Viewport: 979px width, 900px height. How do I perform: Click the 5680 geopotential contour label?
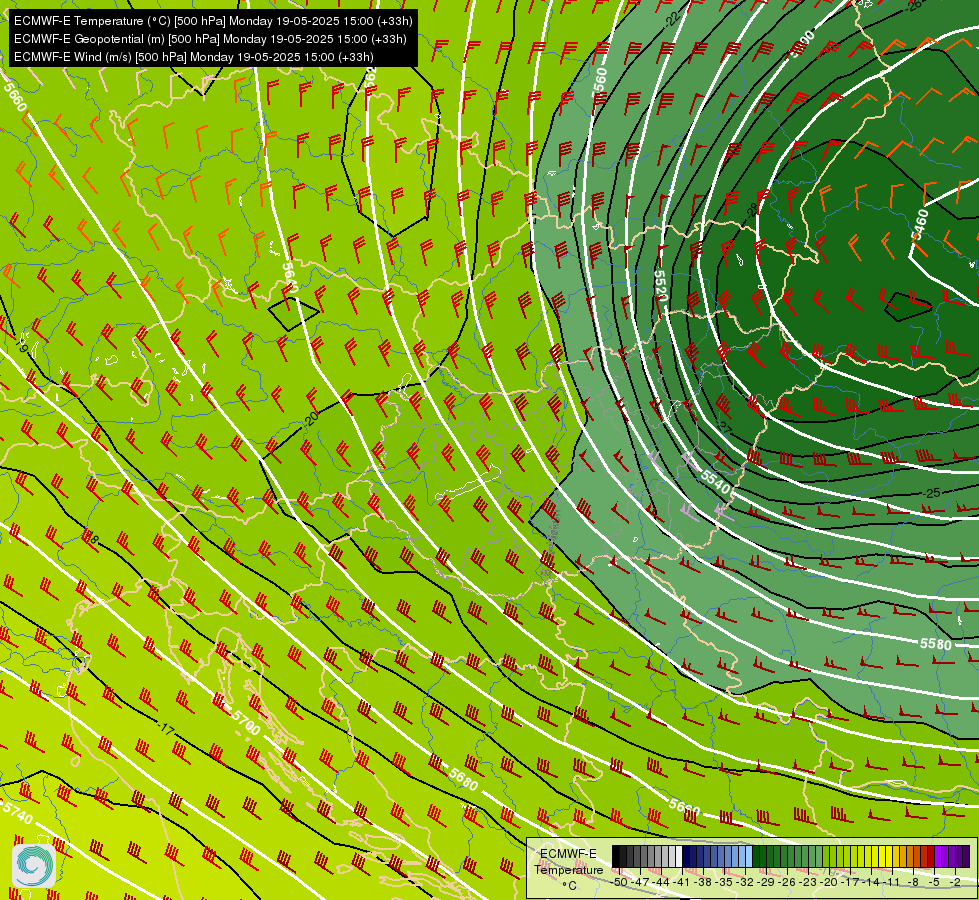(463, 779)
